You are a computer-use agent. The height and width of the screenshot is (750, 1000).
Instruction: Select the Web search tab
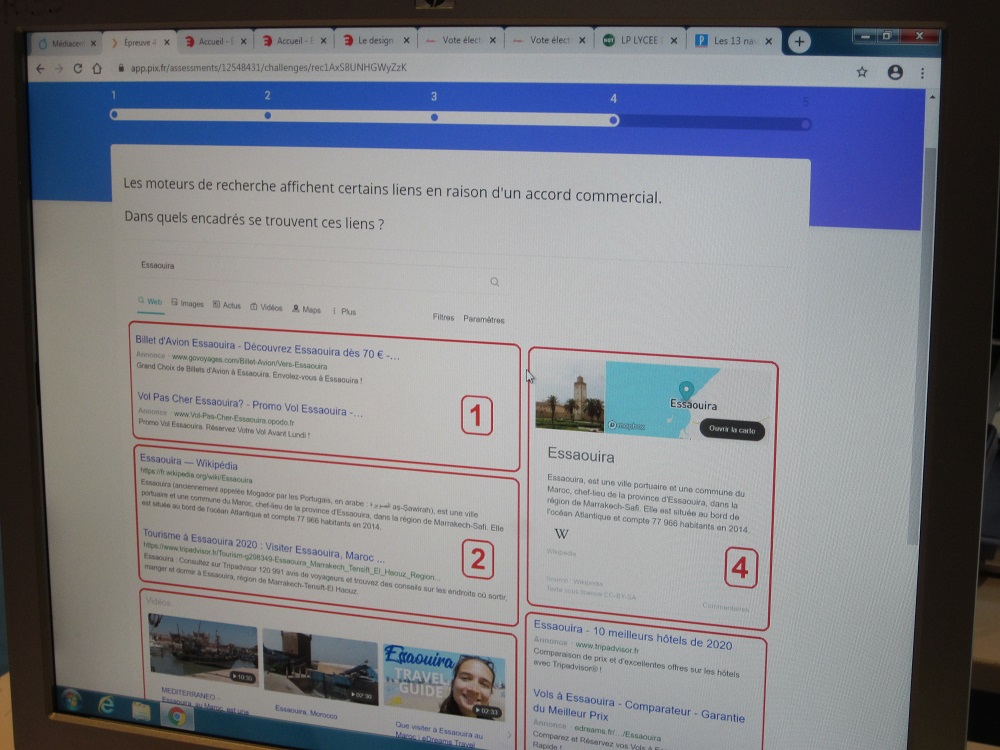pyautogui.click(x=151, y=302)
